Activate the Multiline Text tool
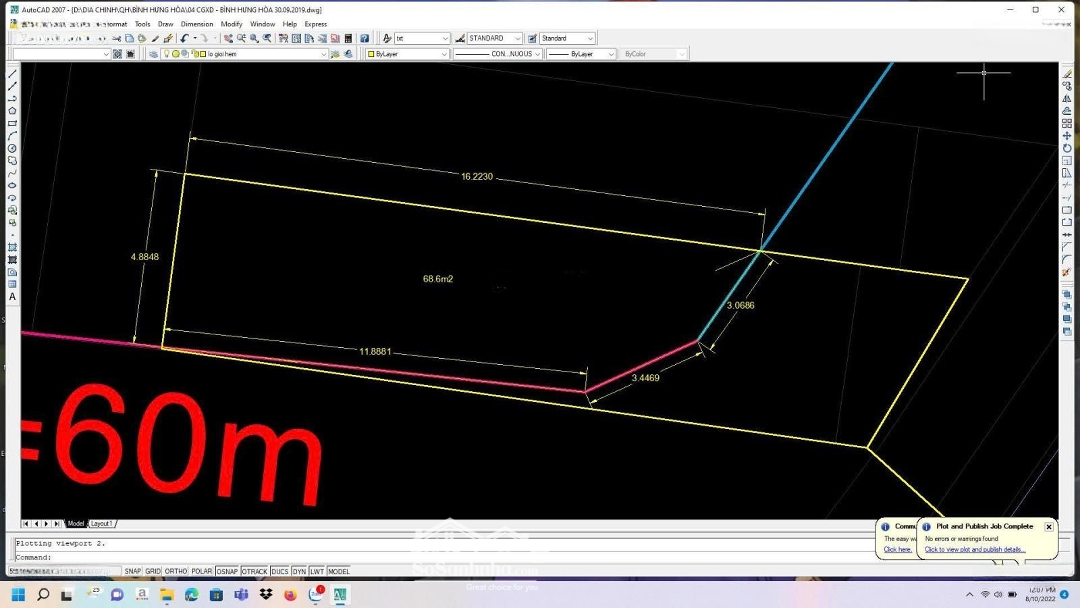This screenshot has height=608, width=1080. coord(12,296)
